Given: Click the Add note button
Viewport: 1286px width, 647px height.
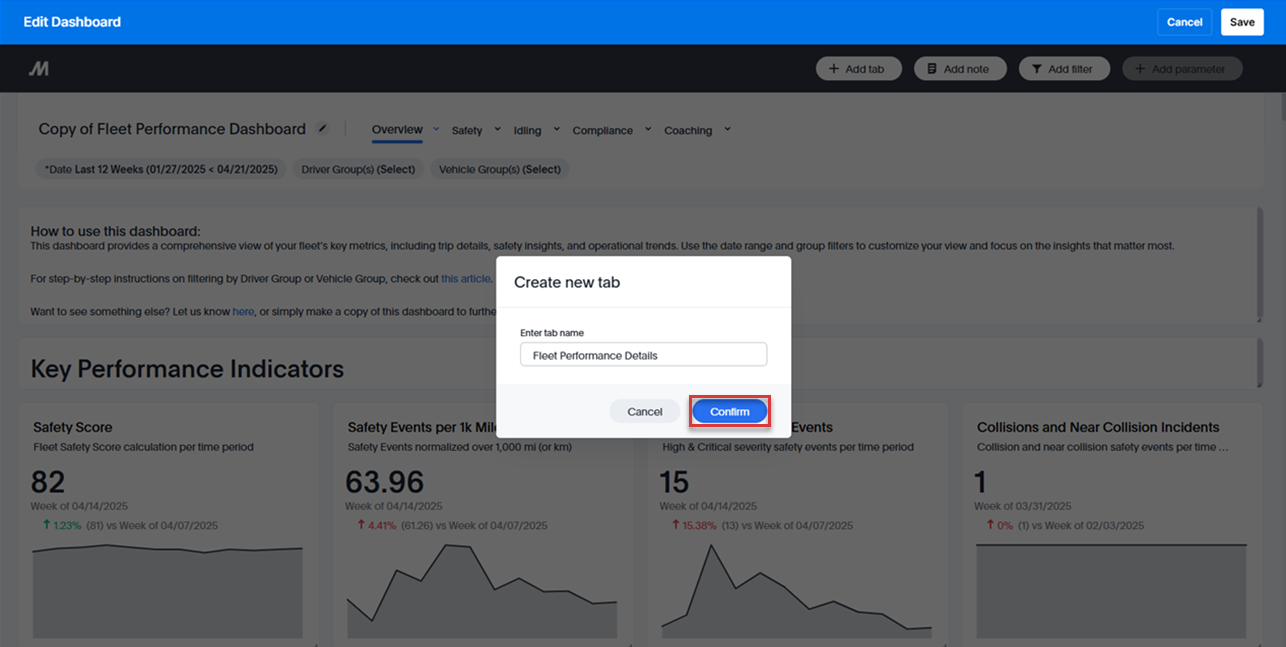Looking at the screenshot, I should click(x=957, y=69).
